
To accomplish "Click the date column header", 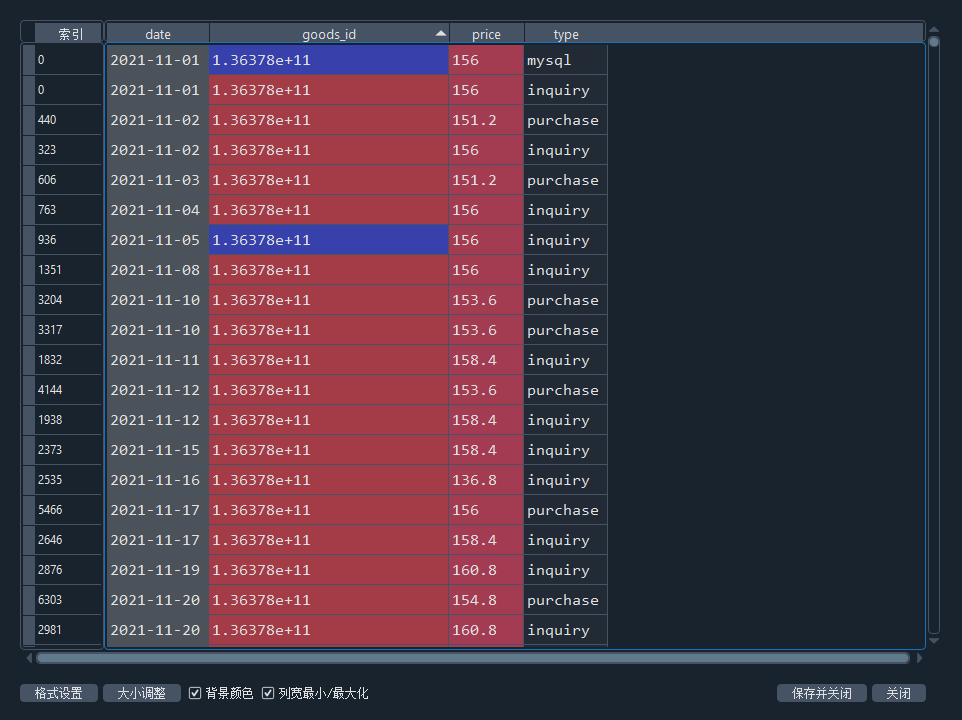I will click(157, 33).
